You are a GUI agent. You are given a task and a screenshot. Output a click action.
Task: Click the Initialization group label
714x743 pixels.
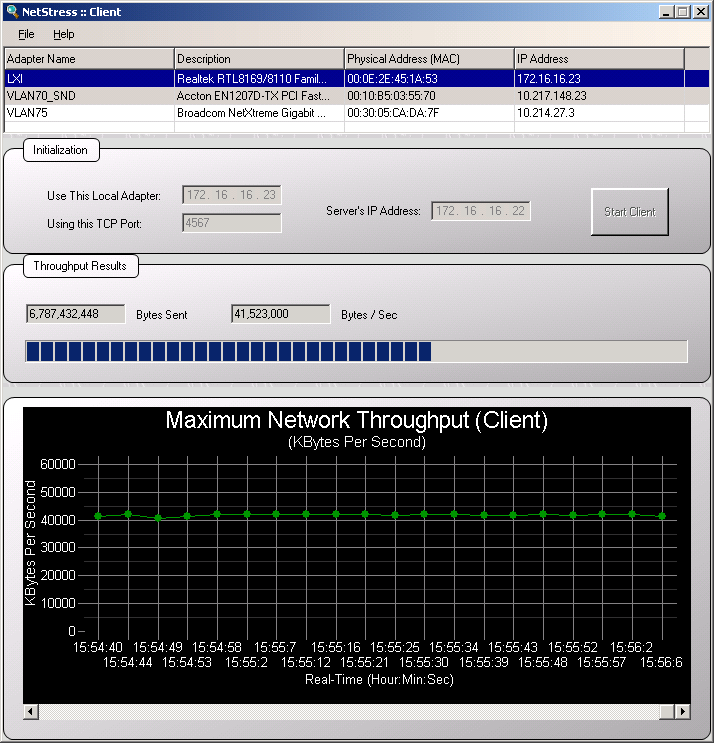coord(60,150)
